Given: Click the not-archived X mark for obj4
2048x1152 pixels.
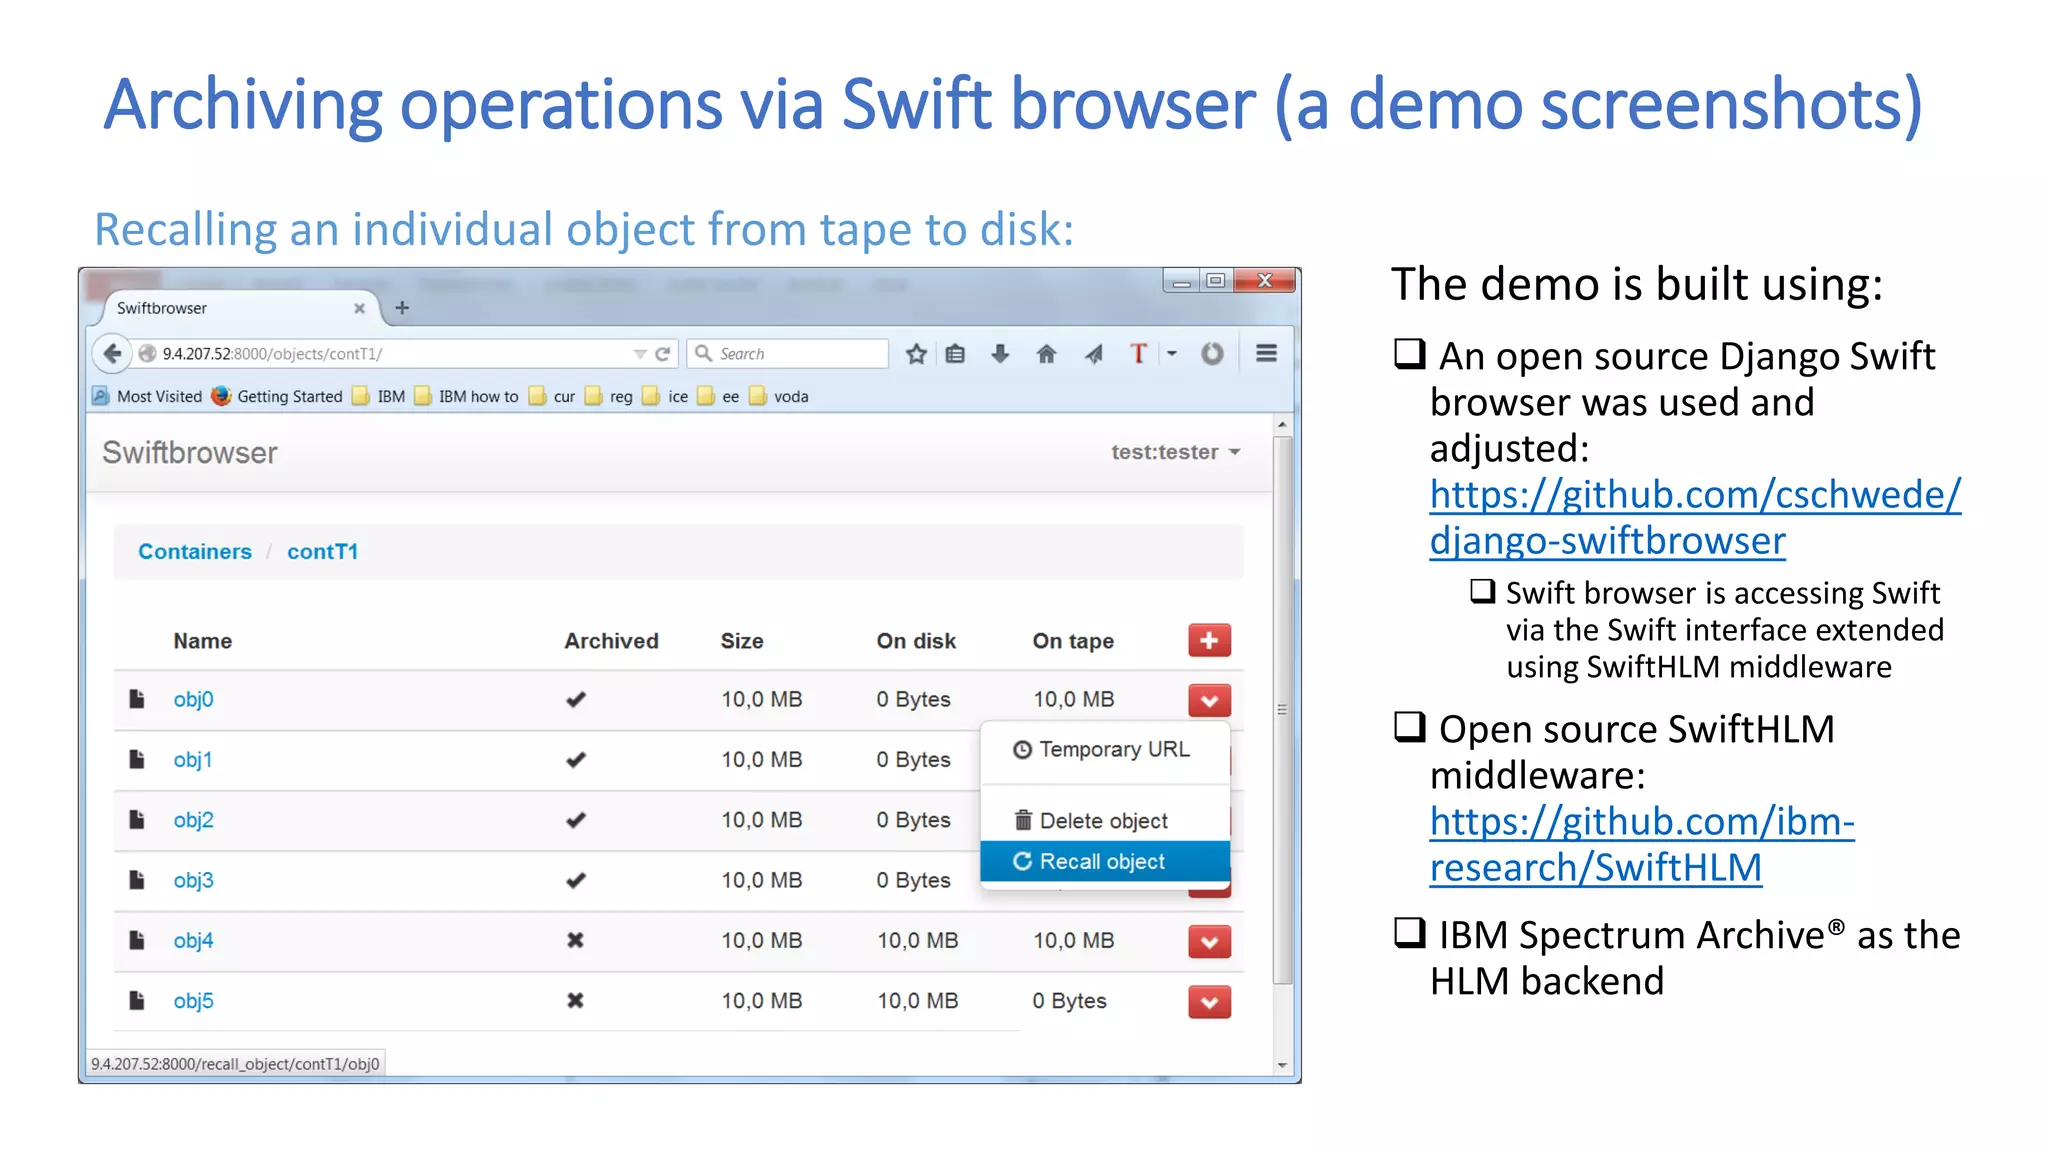Looking at the screenshot, I should point(575,940).
